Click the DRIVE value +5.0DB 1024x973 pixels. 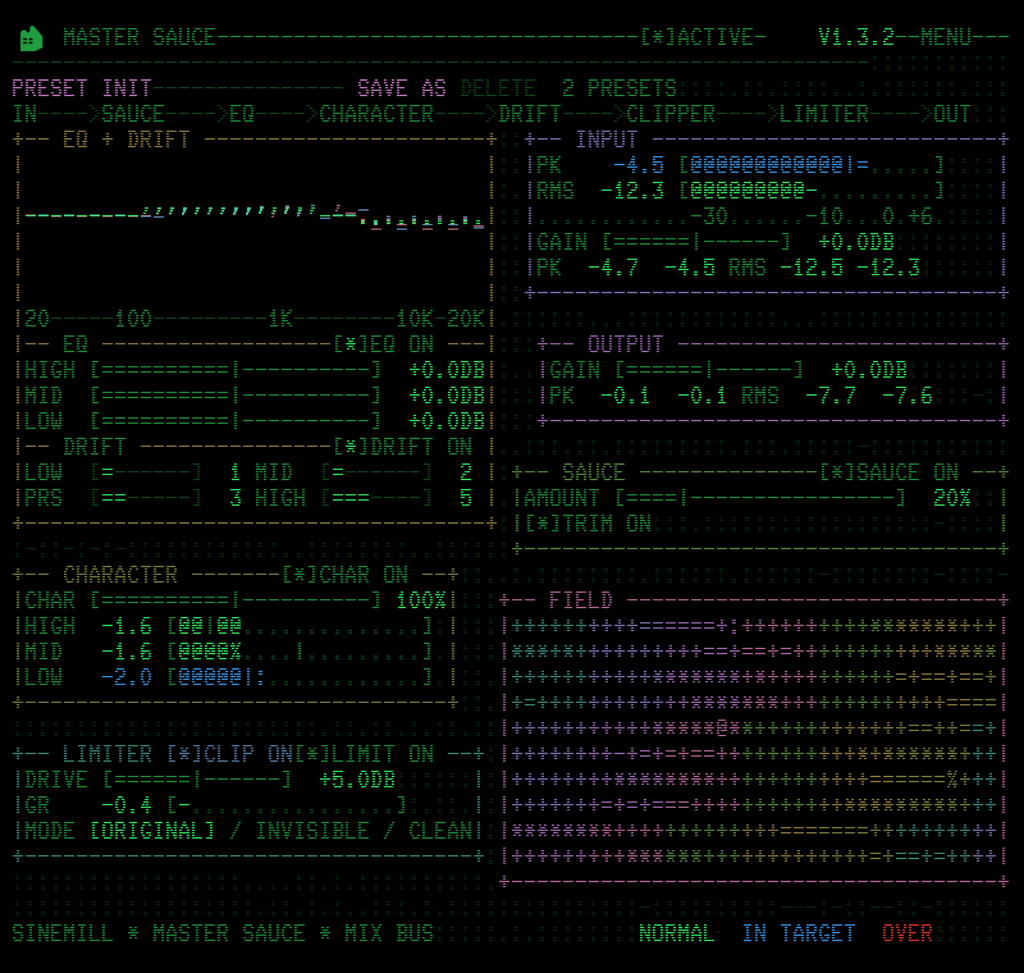(x=357, y=780)
